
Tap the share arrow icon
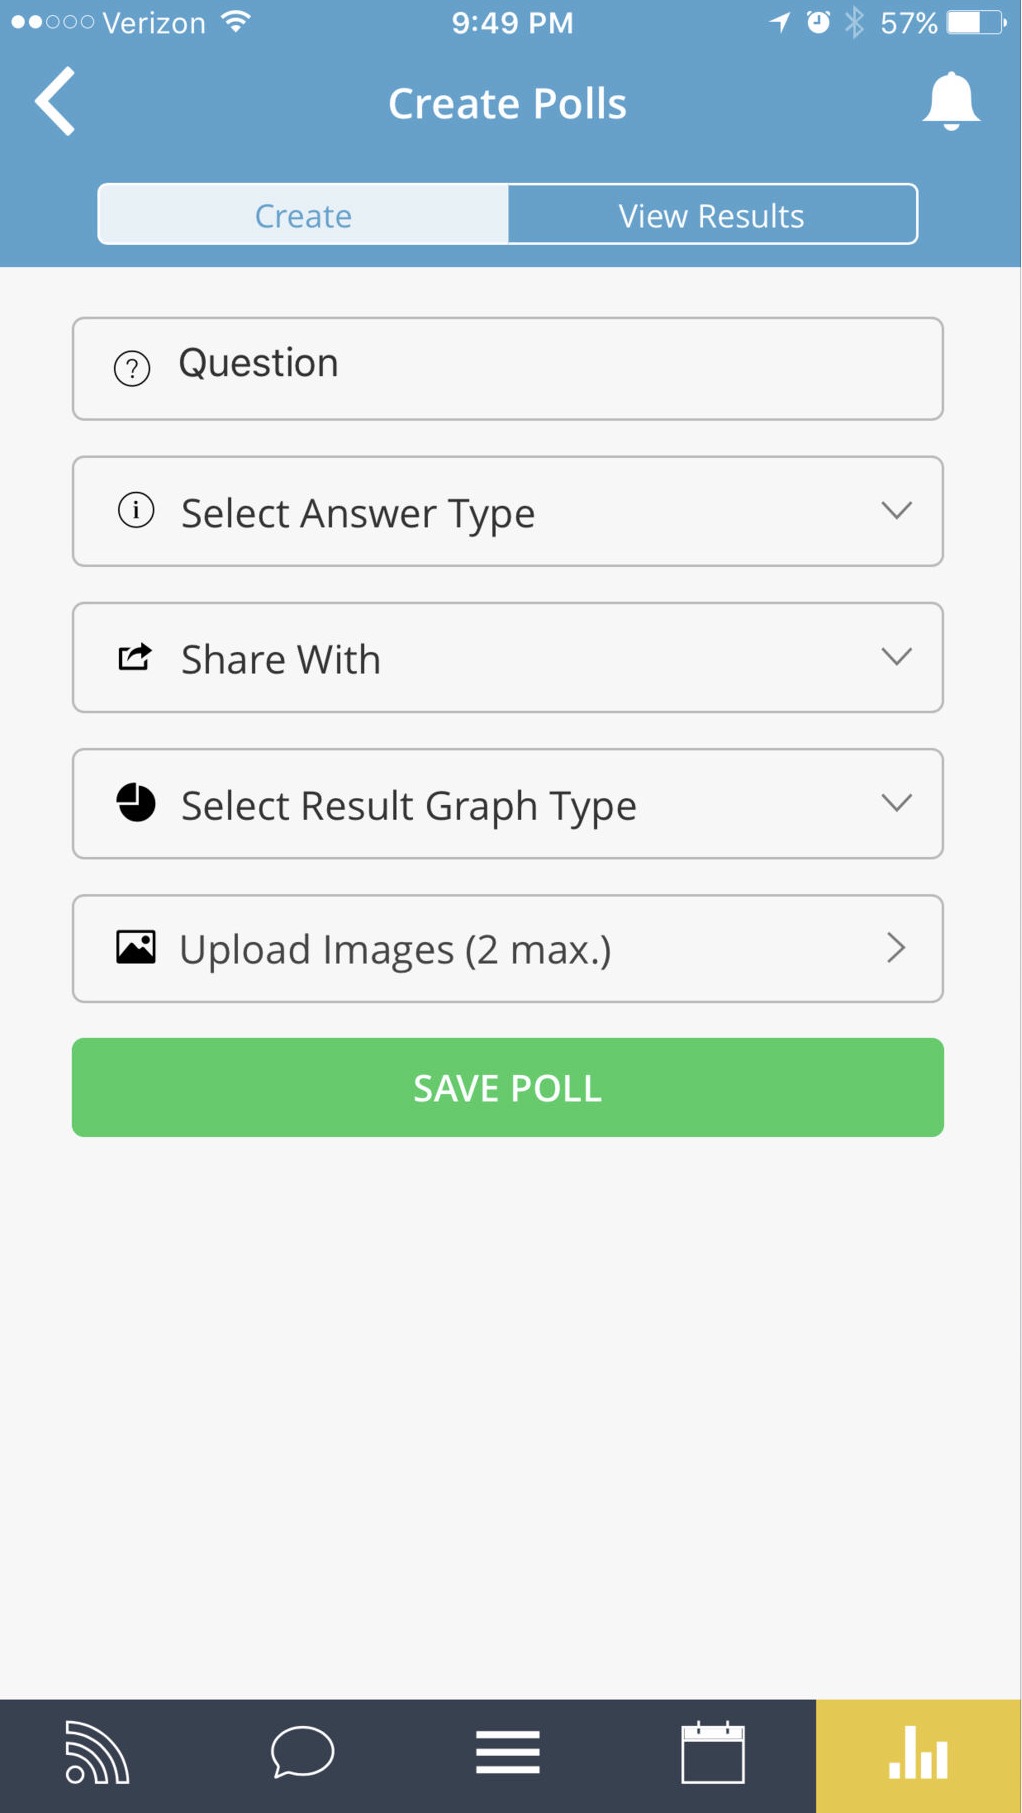click(135, 657)
